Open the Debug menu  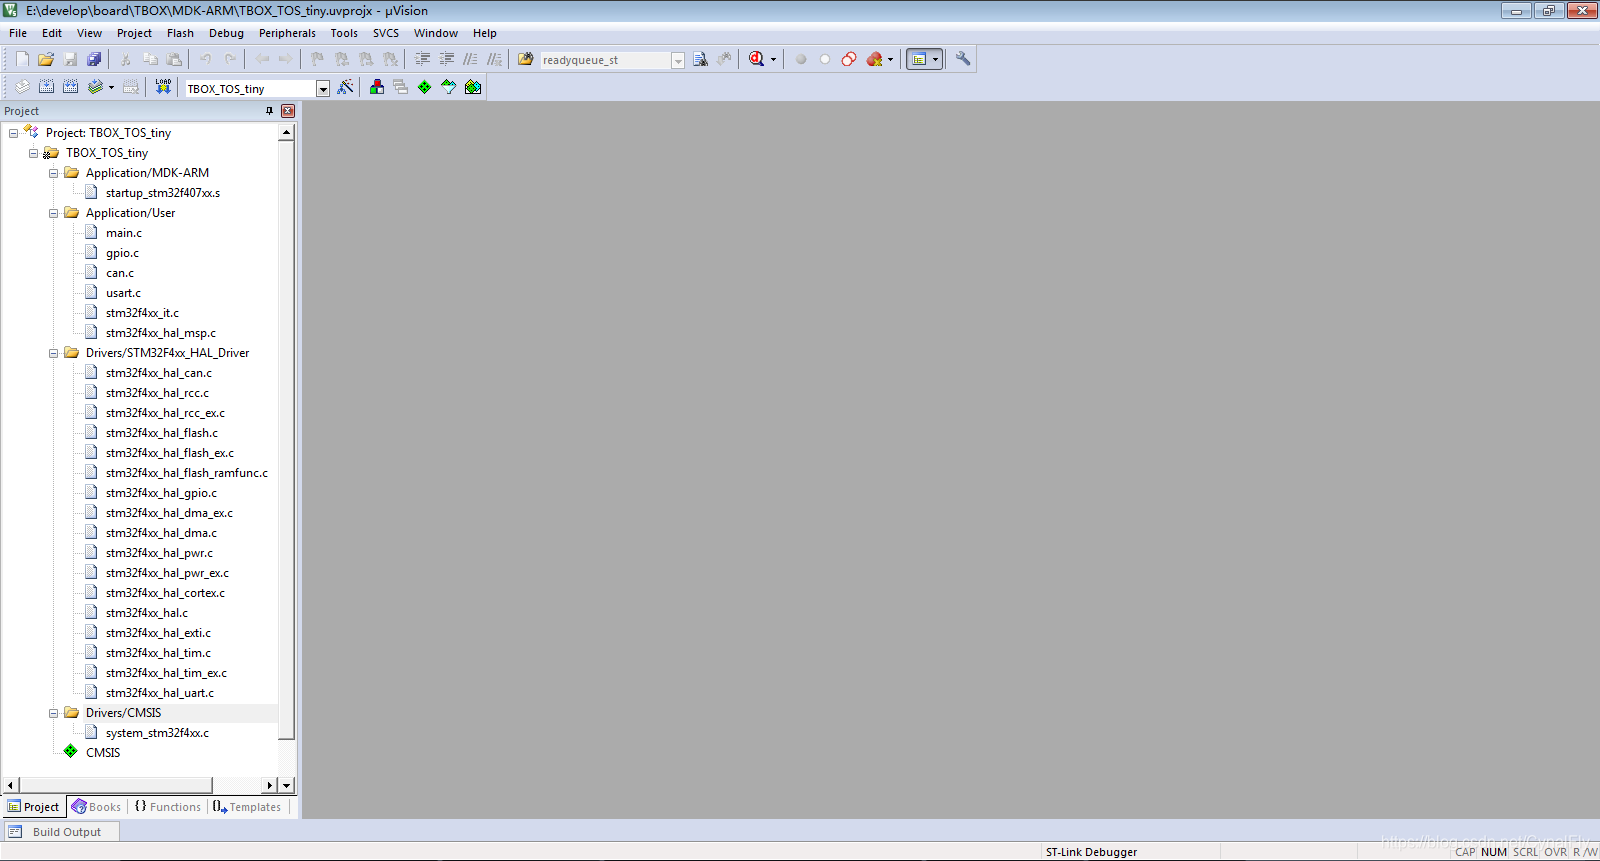coord(226,33)
